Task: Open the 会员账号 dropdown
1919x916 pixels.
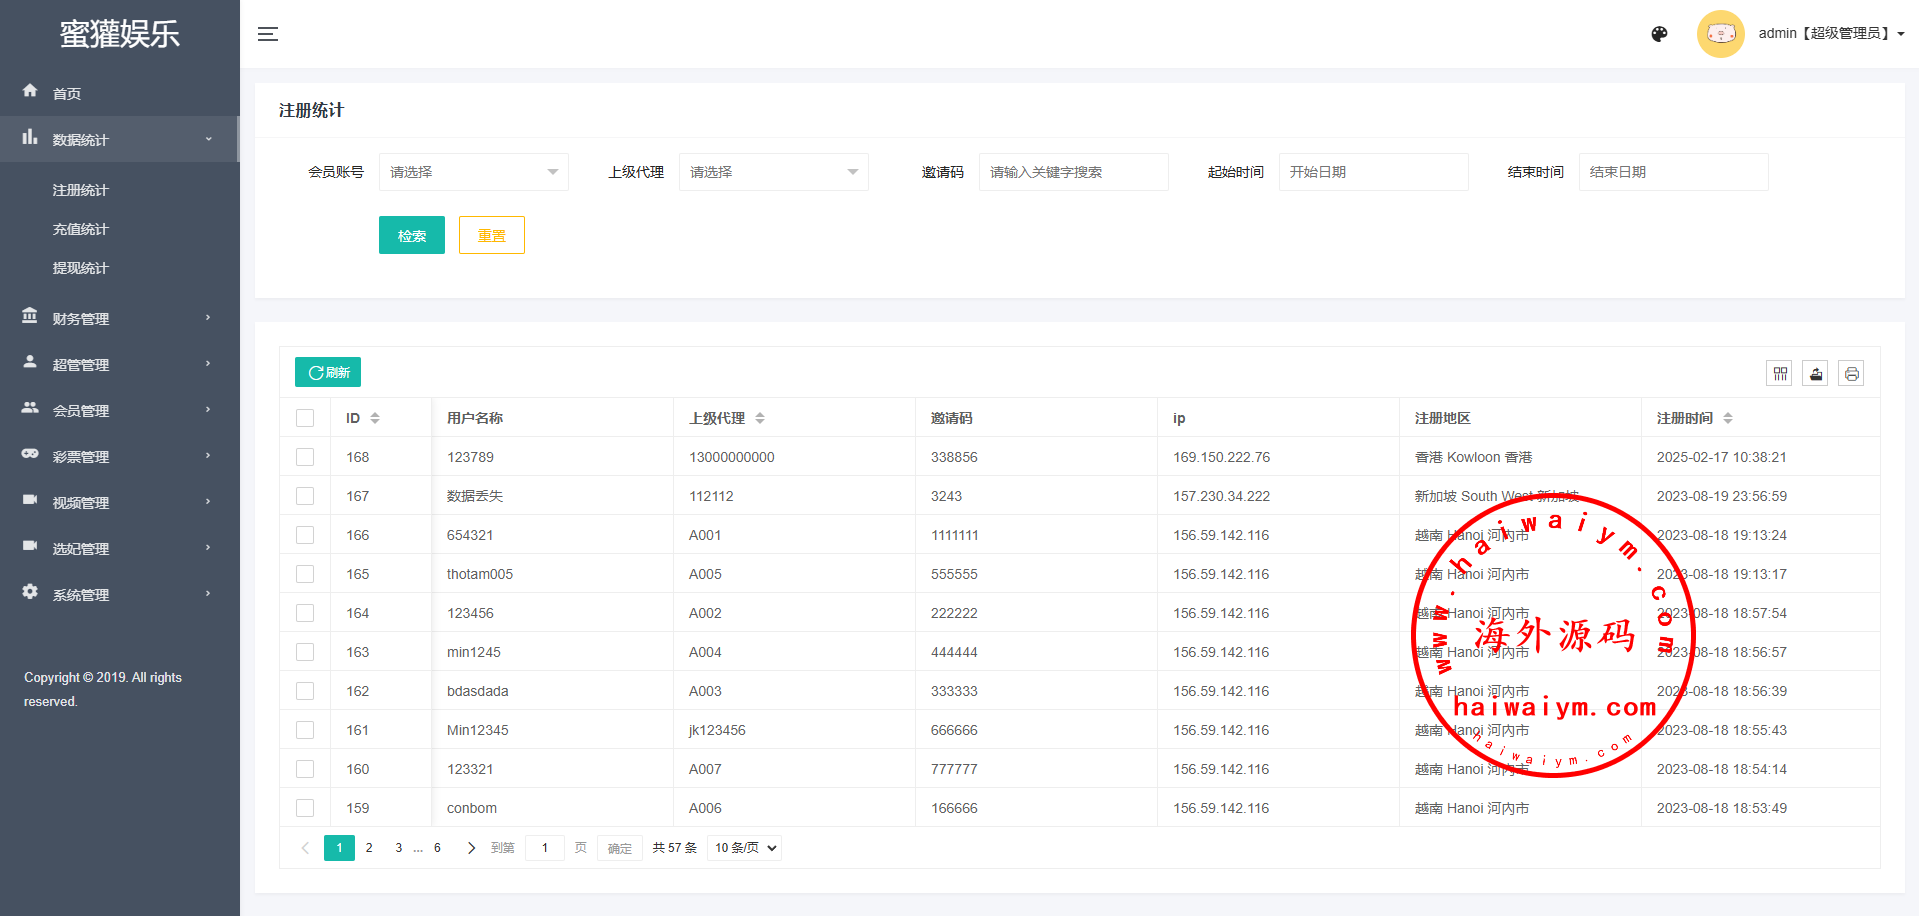Action: 473,172
